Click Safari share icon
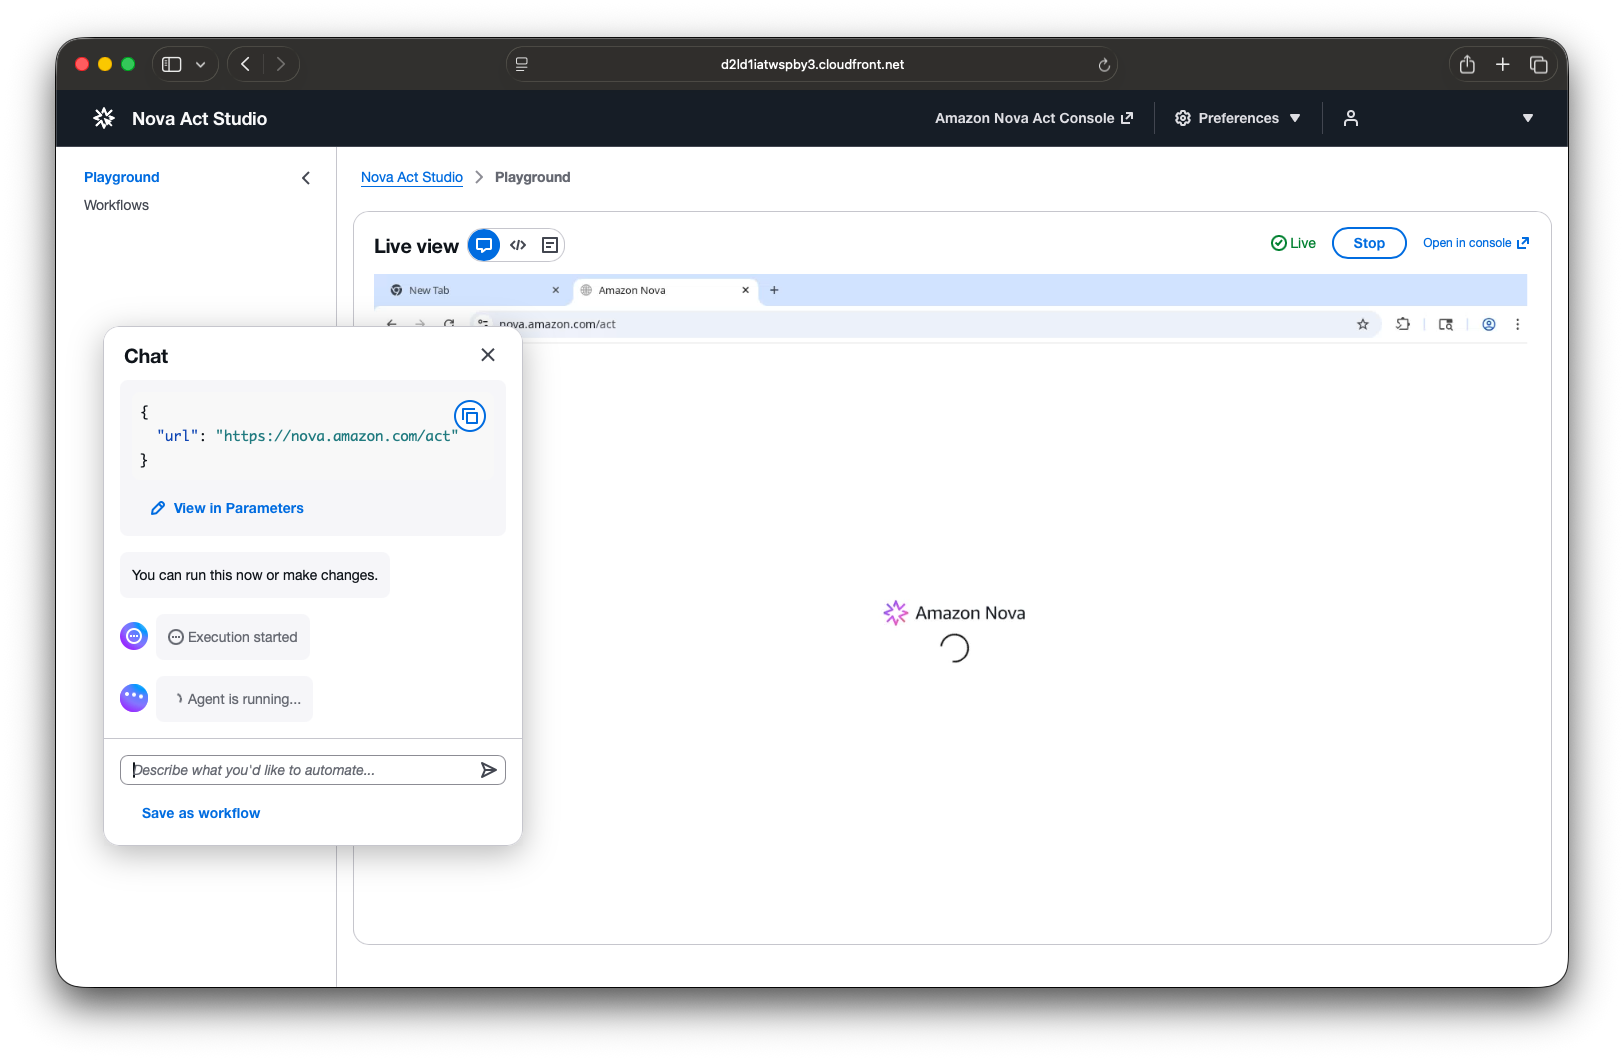The width and height of the screenshot is (1624, 1061). [1467, 64]
